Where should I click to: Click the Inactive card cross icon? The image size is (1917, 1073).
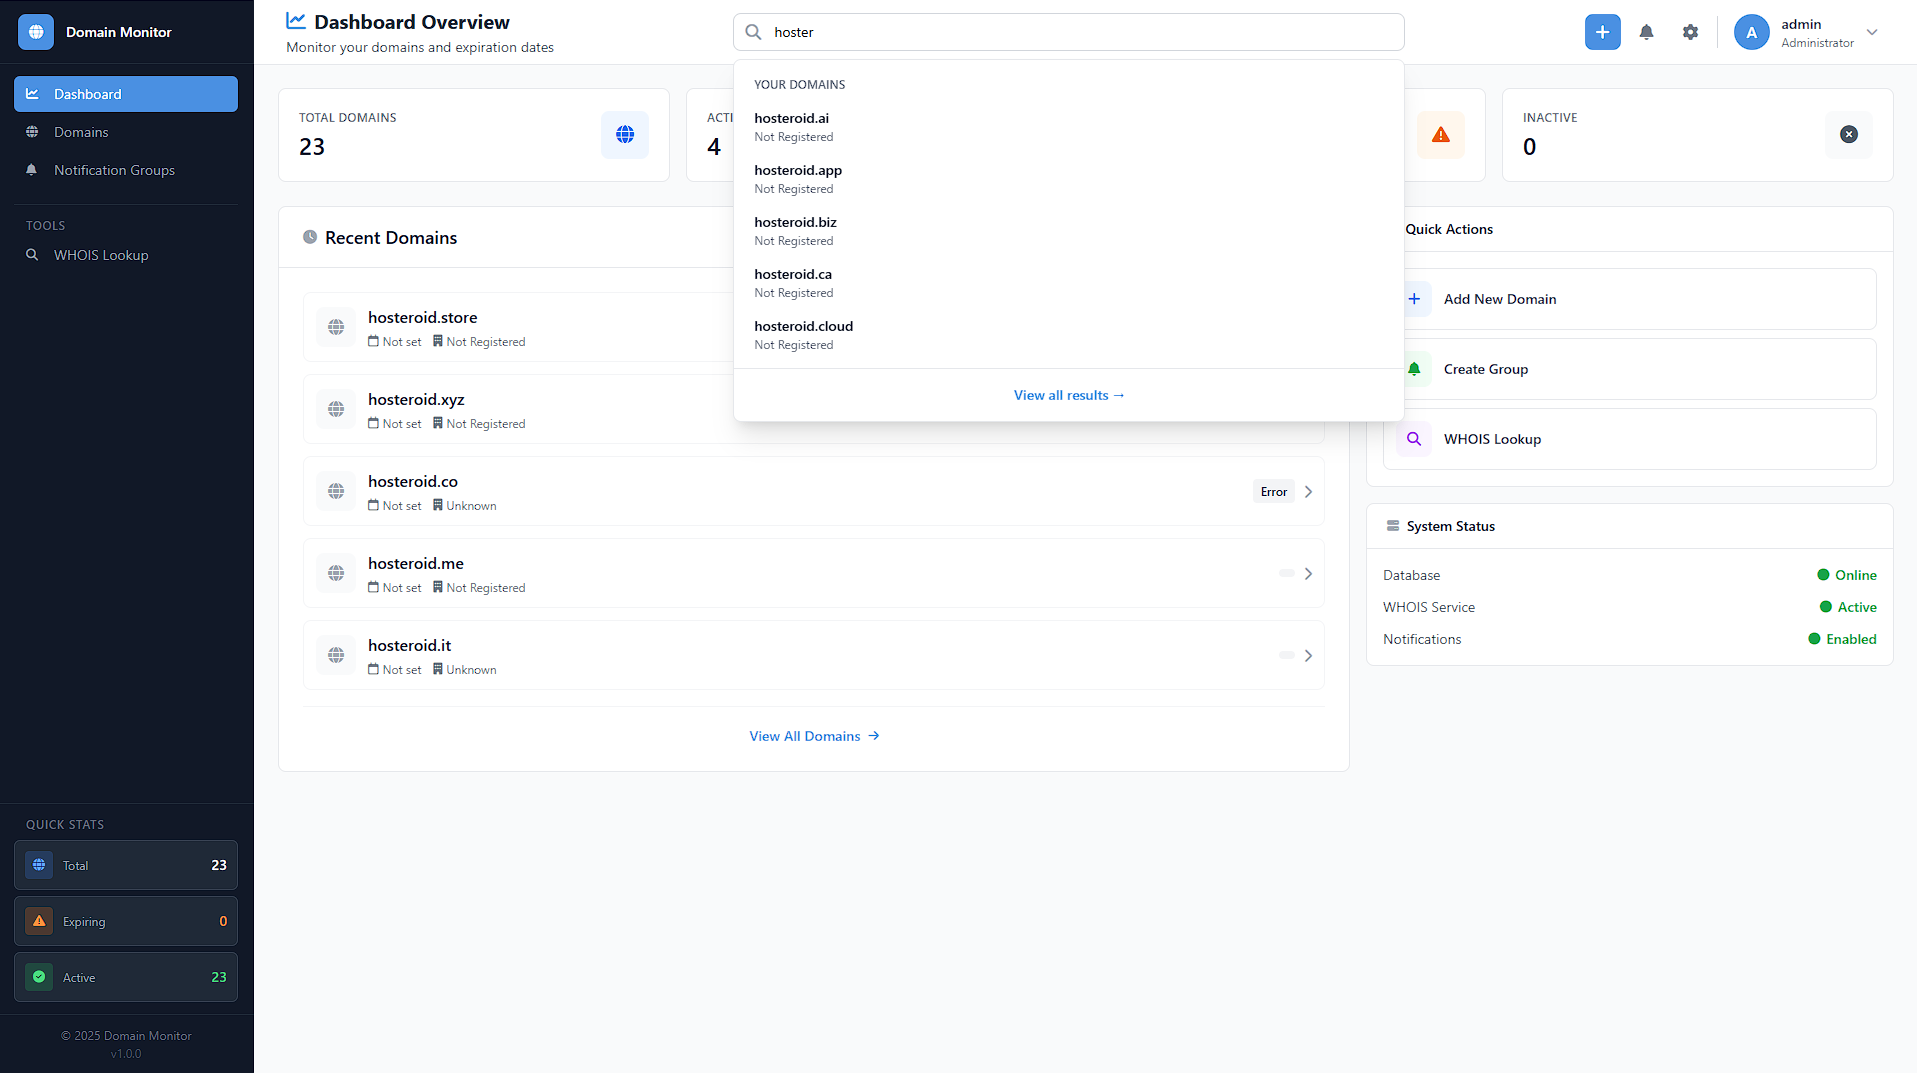pos(1848,135)
